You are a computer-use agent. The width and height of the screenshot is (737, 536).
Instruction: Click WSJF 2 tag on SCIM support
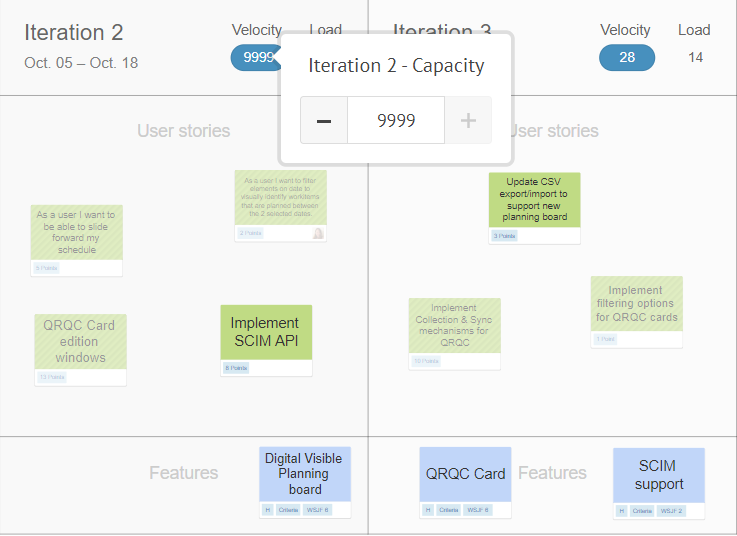pos(671,511)
